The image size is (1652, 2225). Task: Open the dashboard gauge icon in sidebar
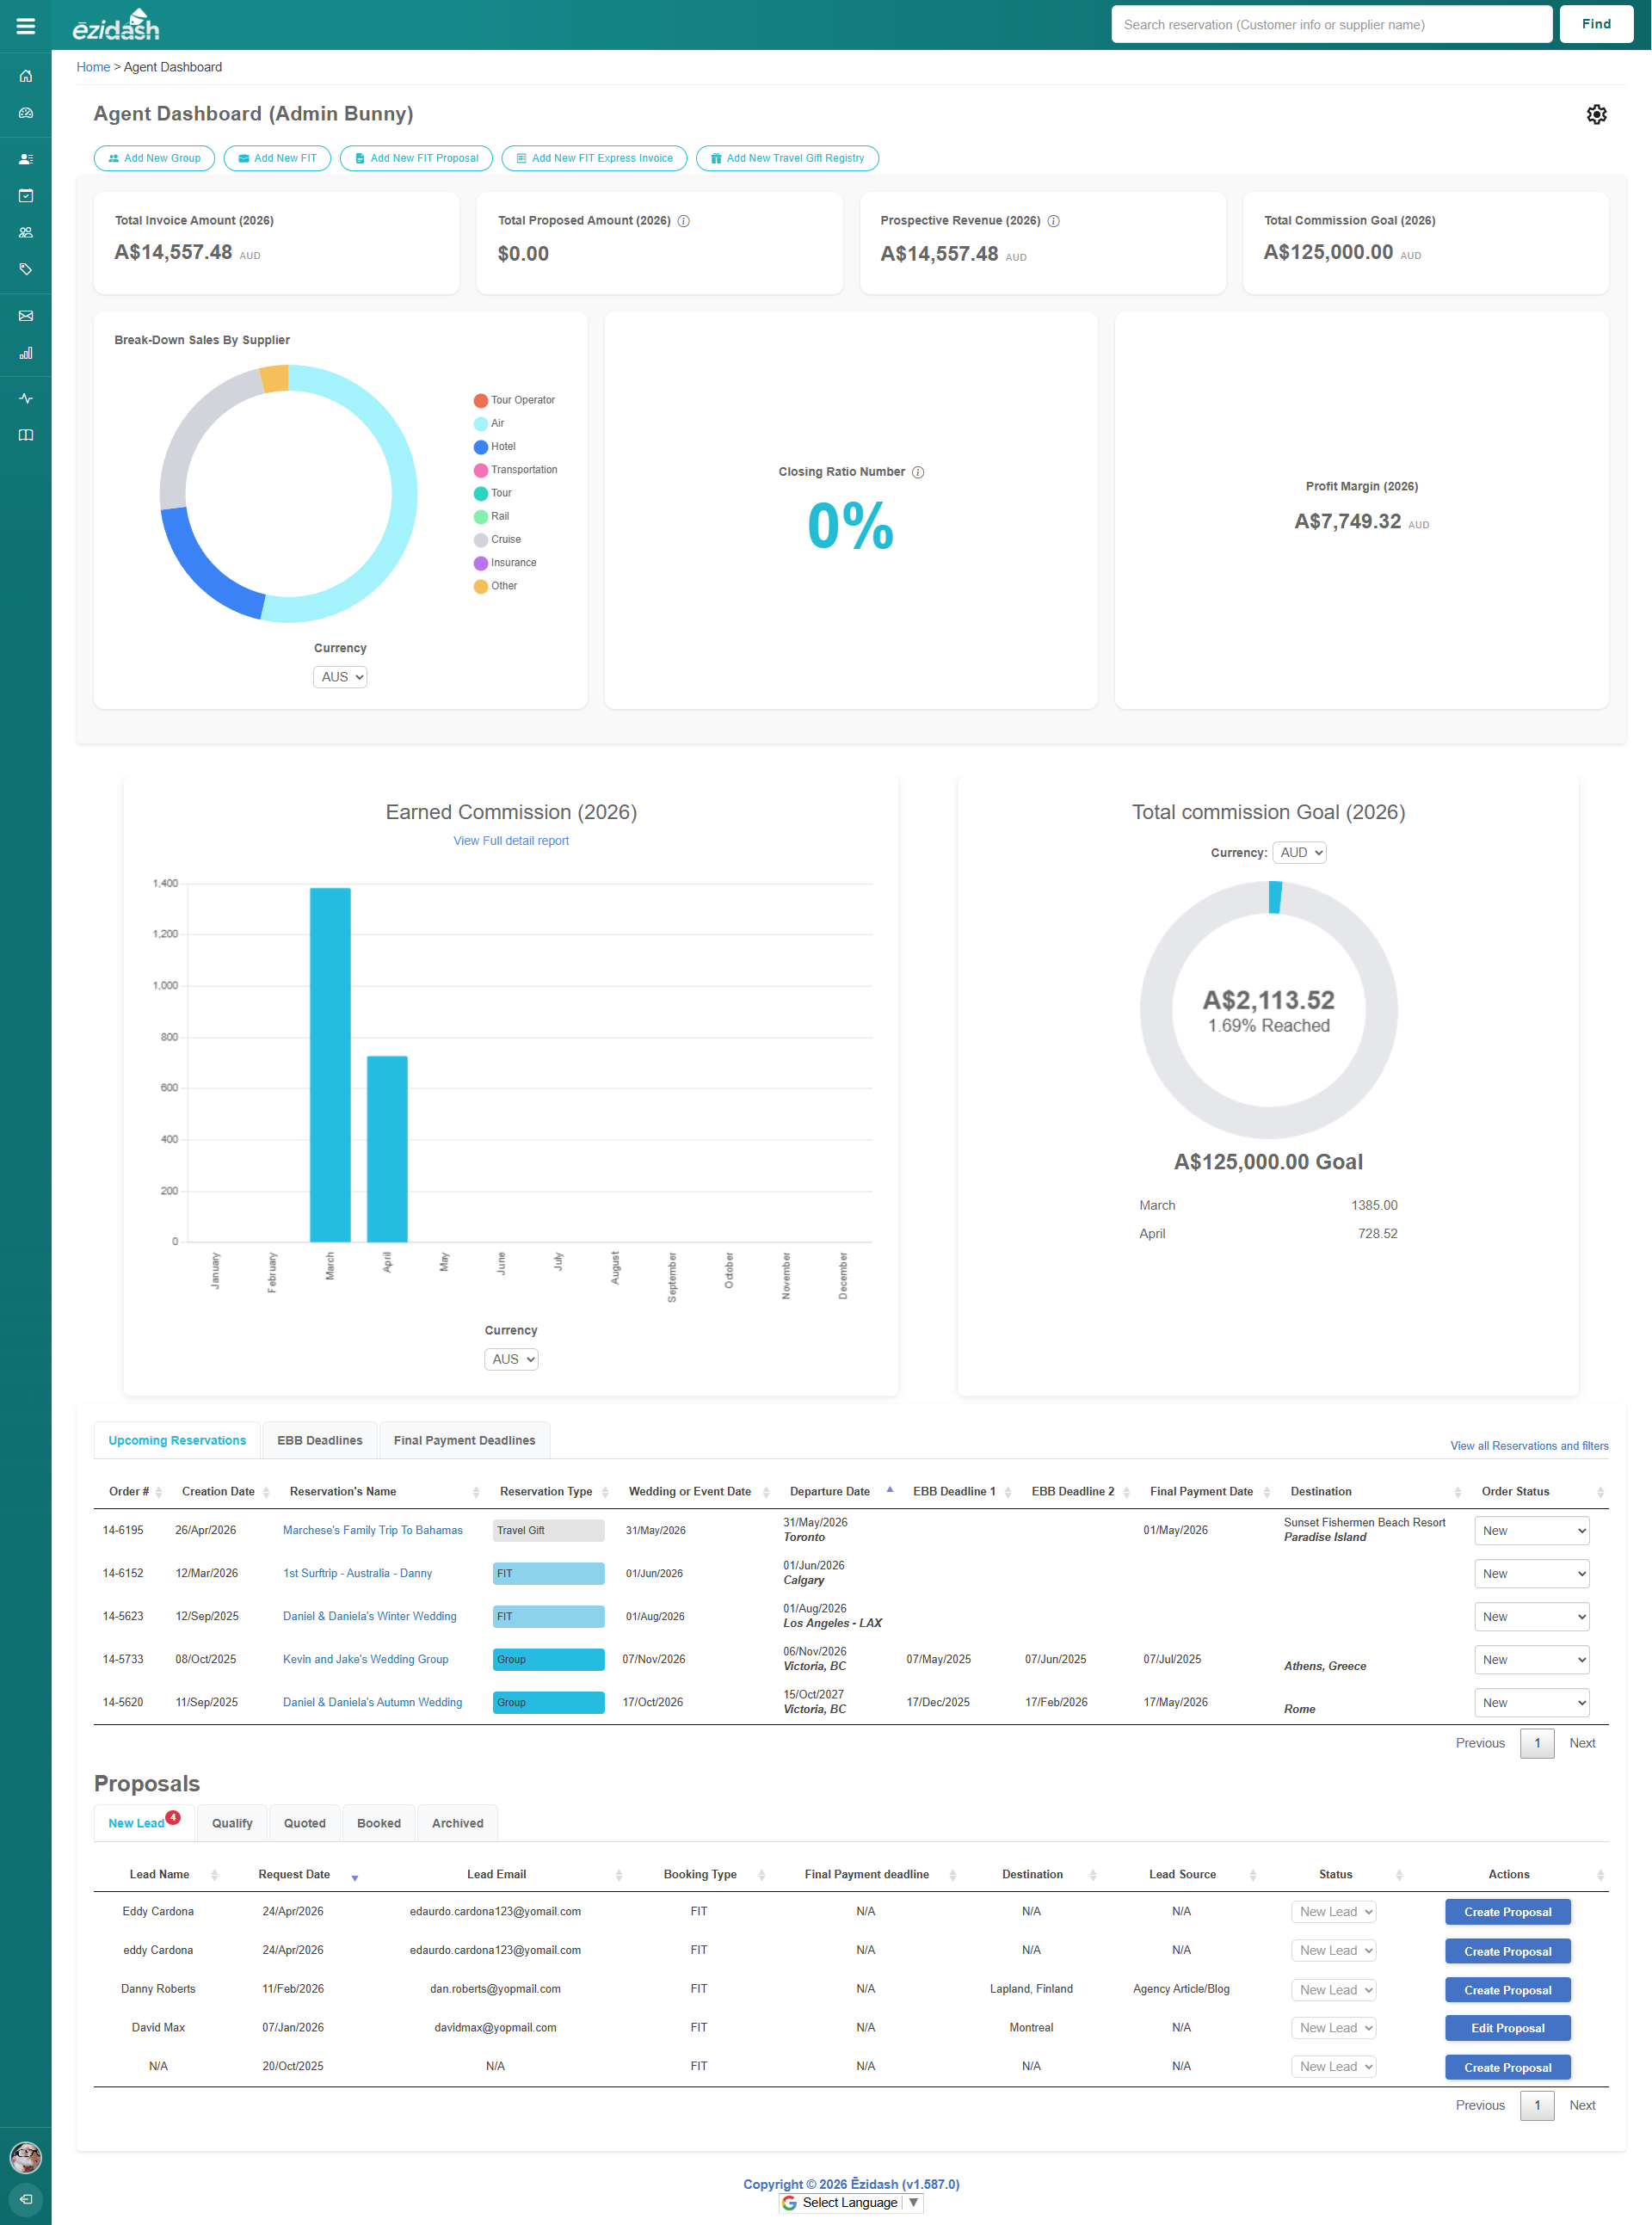[26, 113]
